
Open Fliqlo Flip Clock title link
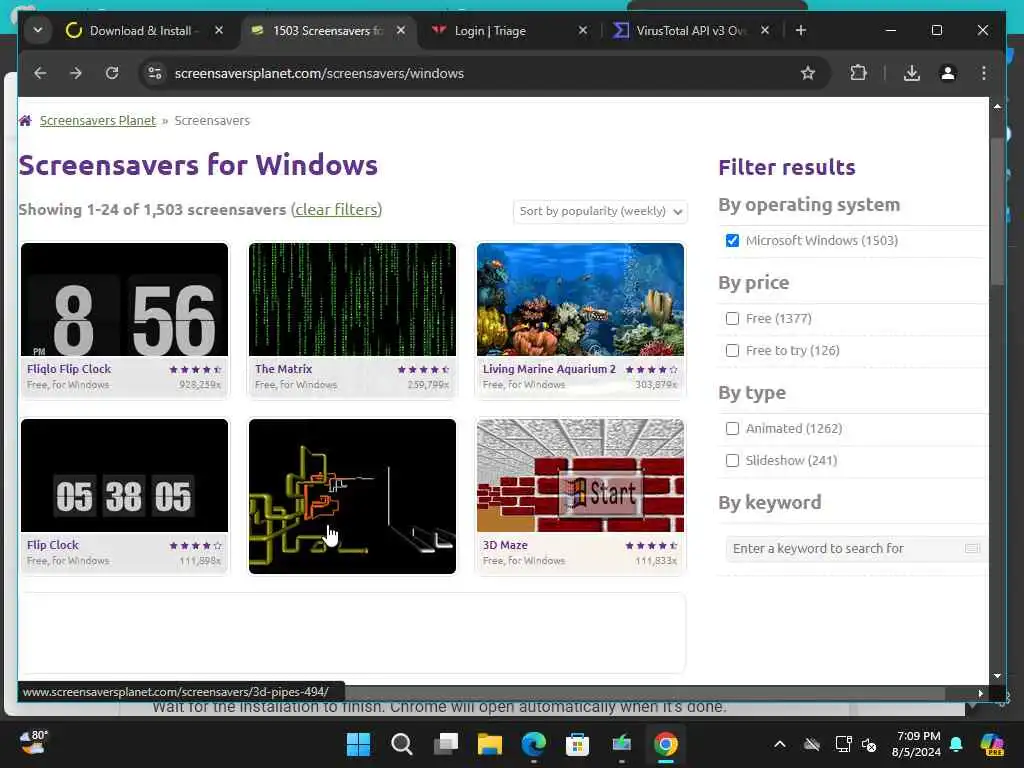(69, 369)
